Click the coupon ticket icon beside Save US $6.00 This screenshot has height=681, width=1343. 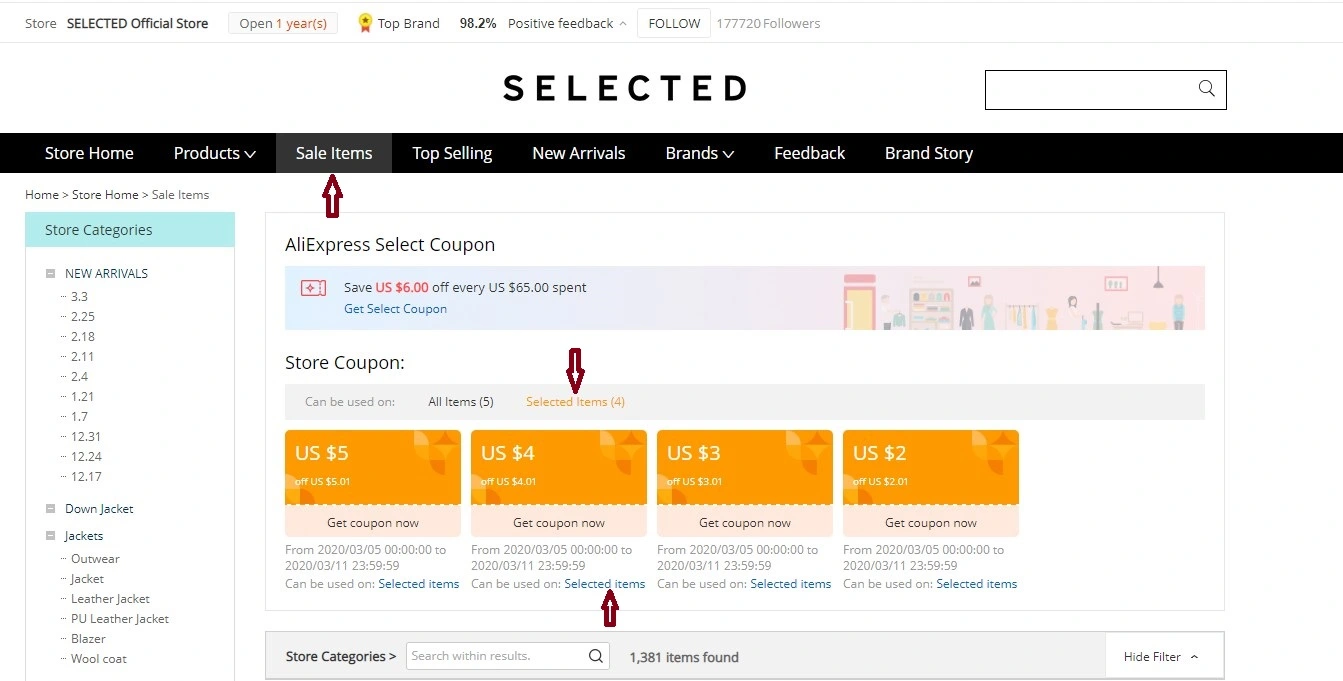click(x=313, y=288)
